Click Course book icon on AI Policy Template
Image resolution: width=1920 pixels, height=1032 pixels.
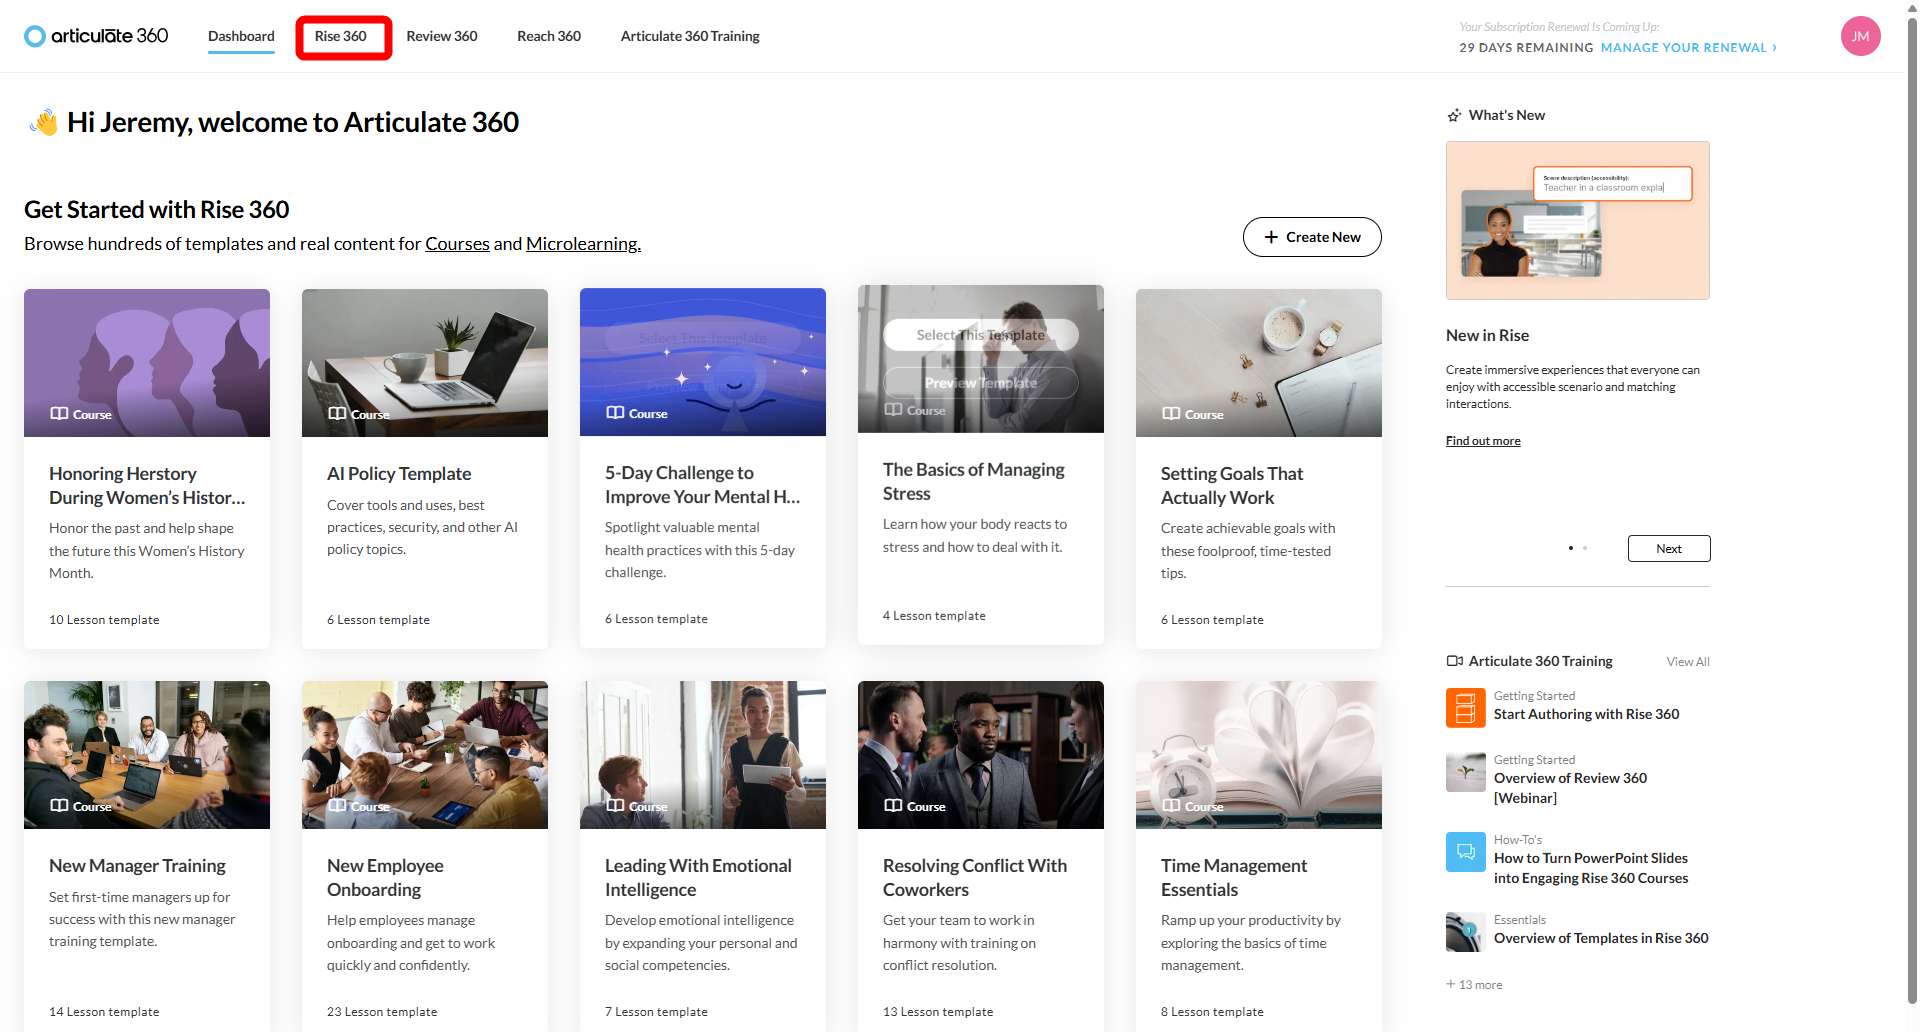(x=337, y=414)
